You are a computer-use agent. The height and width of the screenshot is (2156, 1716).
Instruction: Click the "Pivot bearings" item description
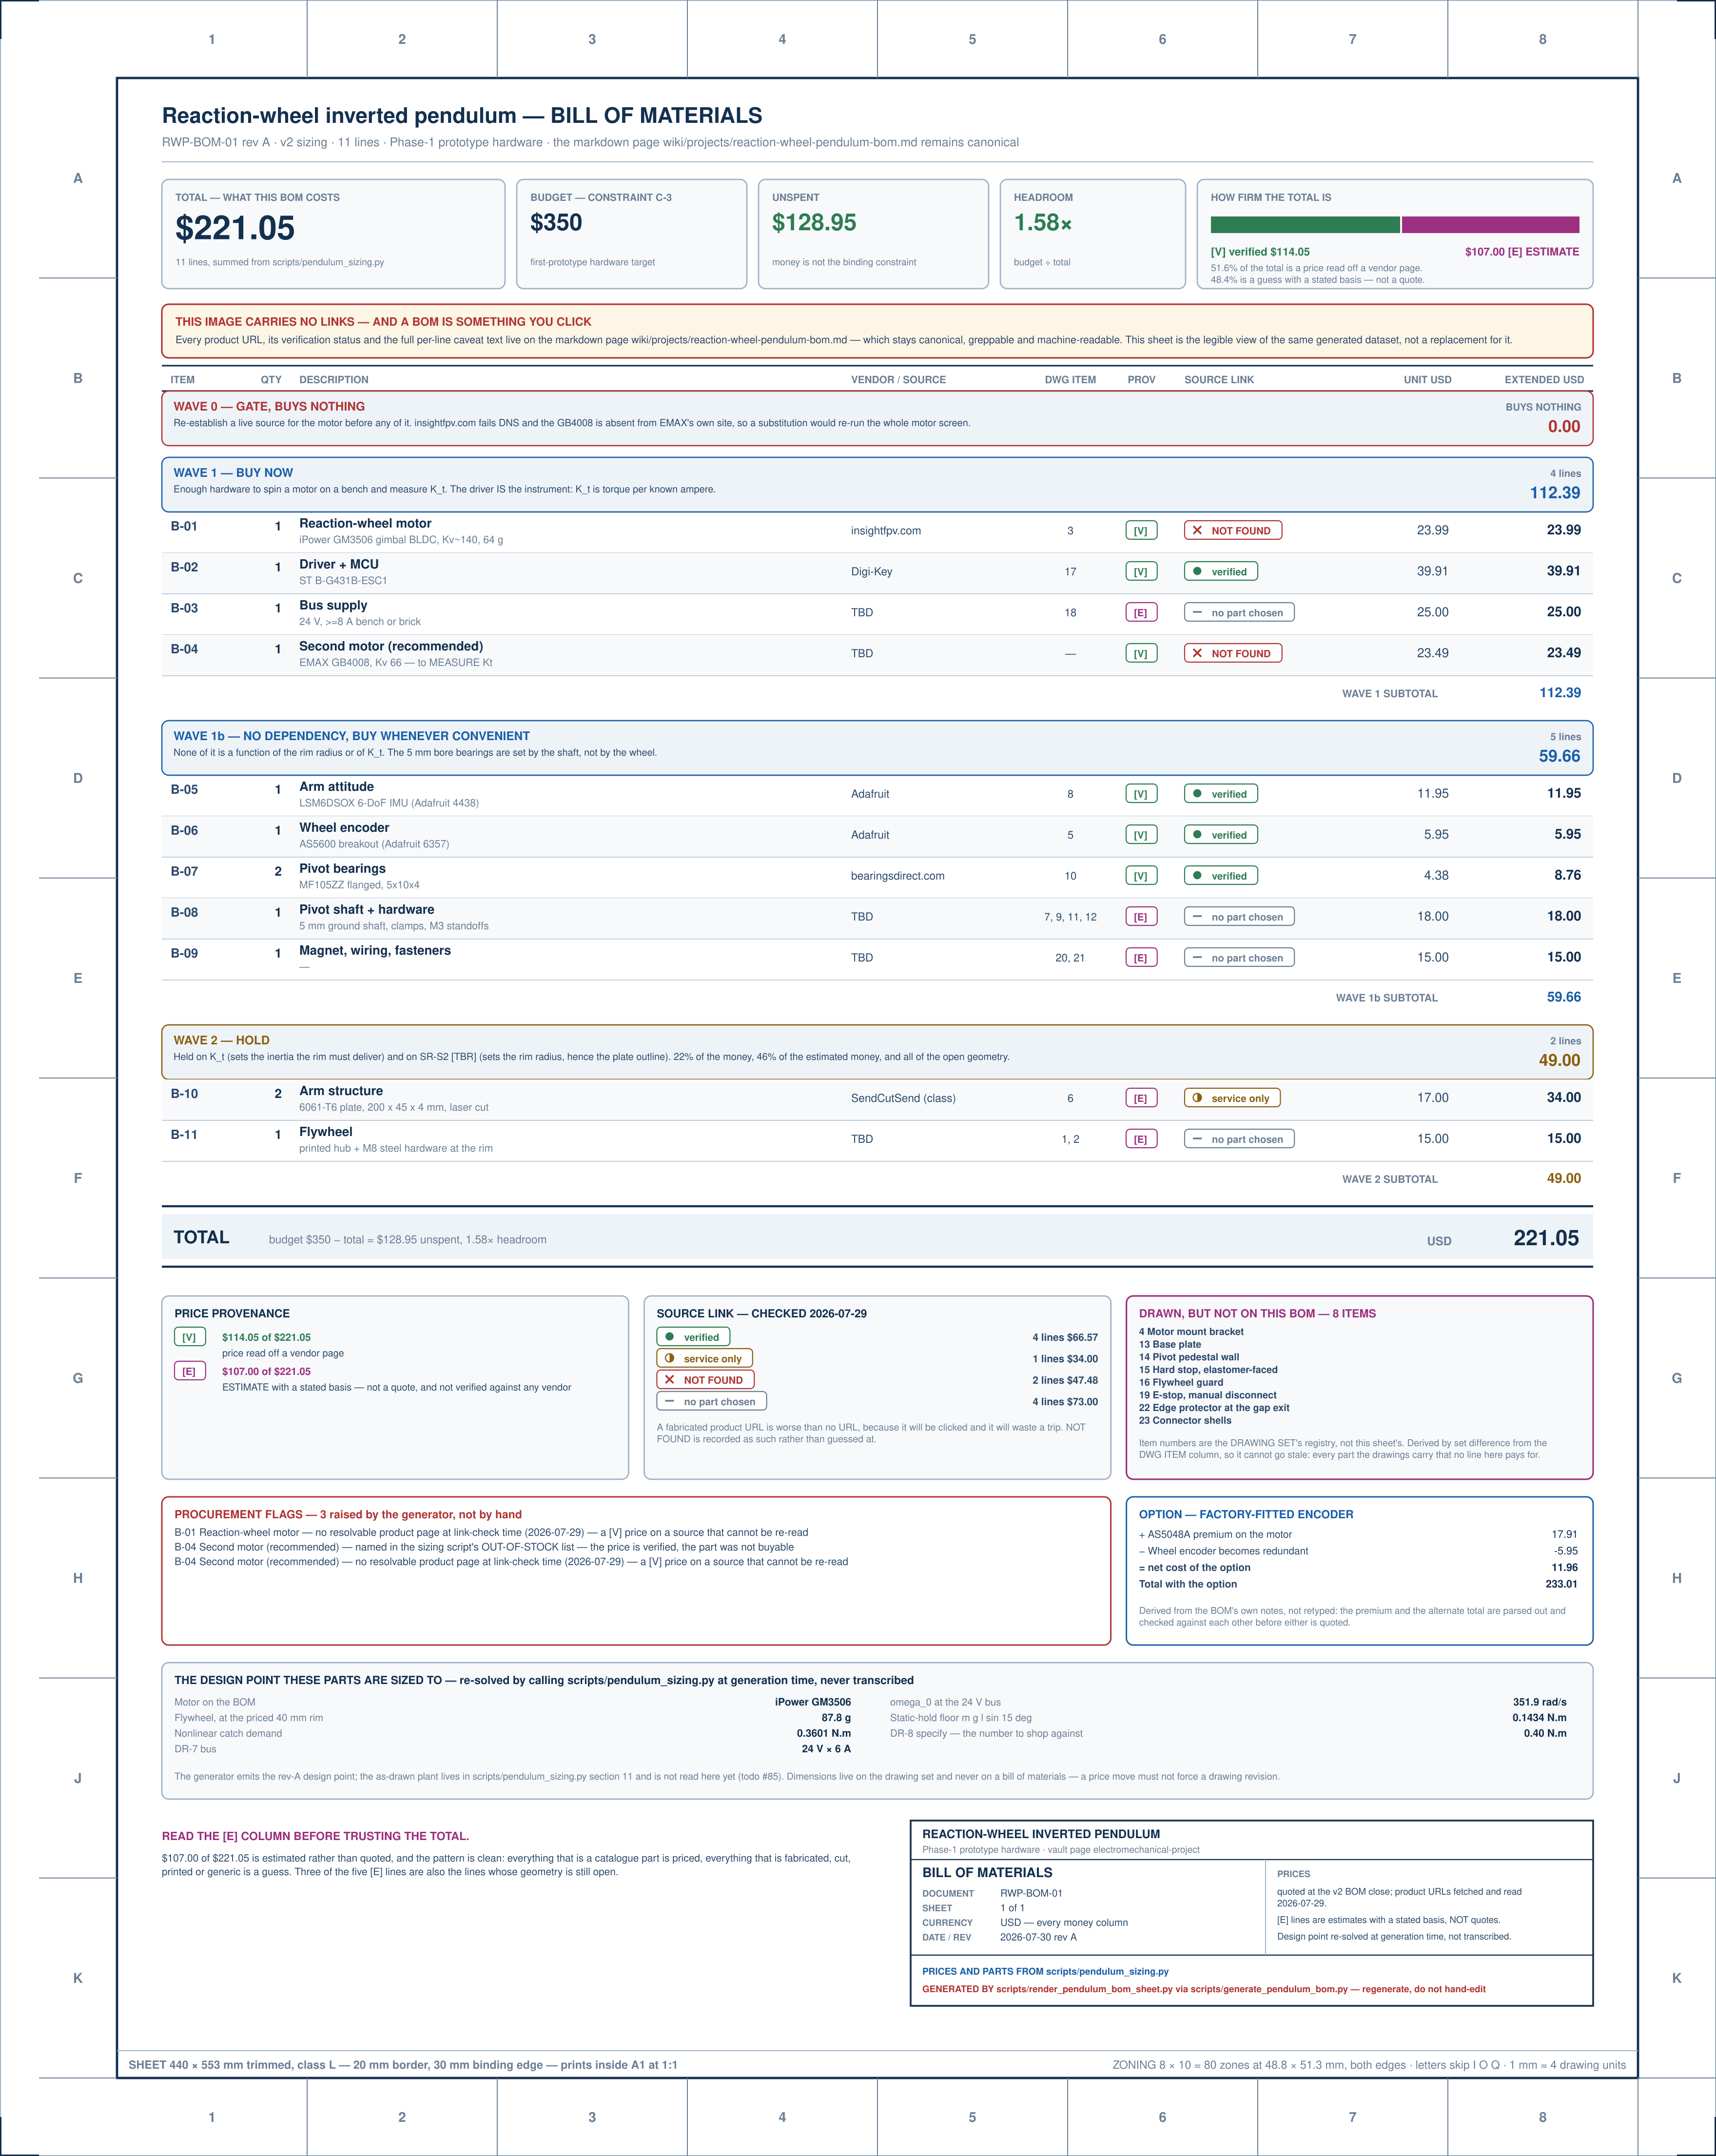coord(342,869)
